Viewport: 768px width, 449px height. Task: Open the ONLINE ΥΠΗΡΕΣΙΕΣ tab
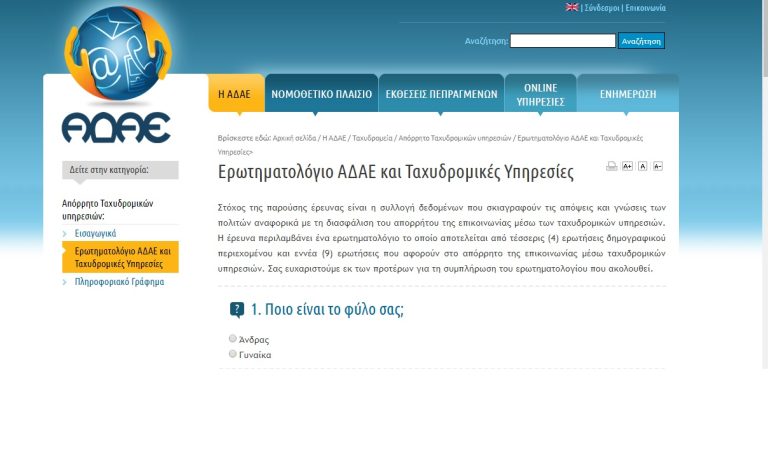(x=540, y=94)
